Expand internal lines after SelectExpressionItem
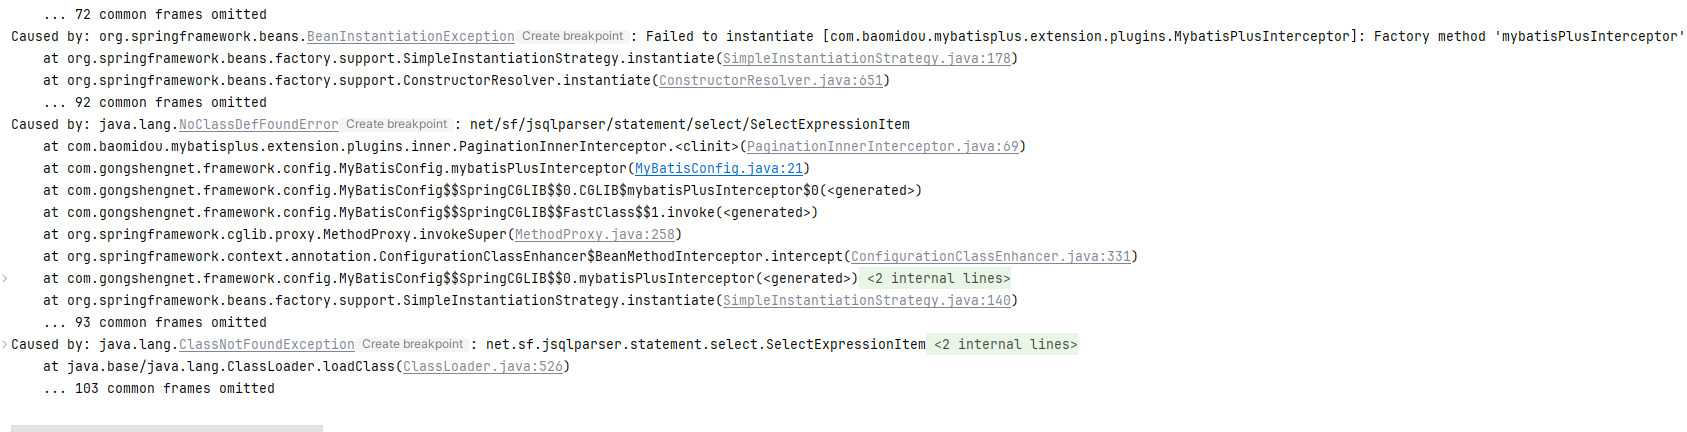The width and height of the screenshot is (1687, 432). point(1004,345)
